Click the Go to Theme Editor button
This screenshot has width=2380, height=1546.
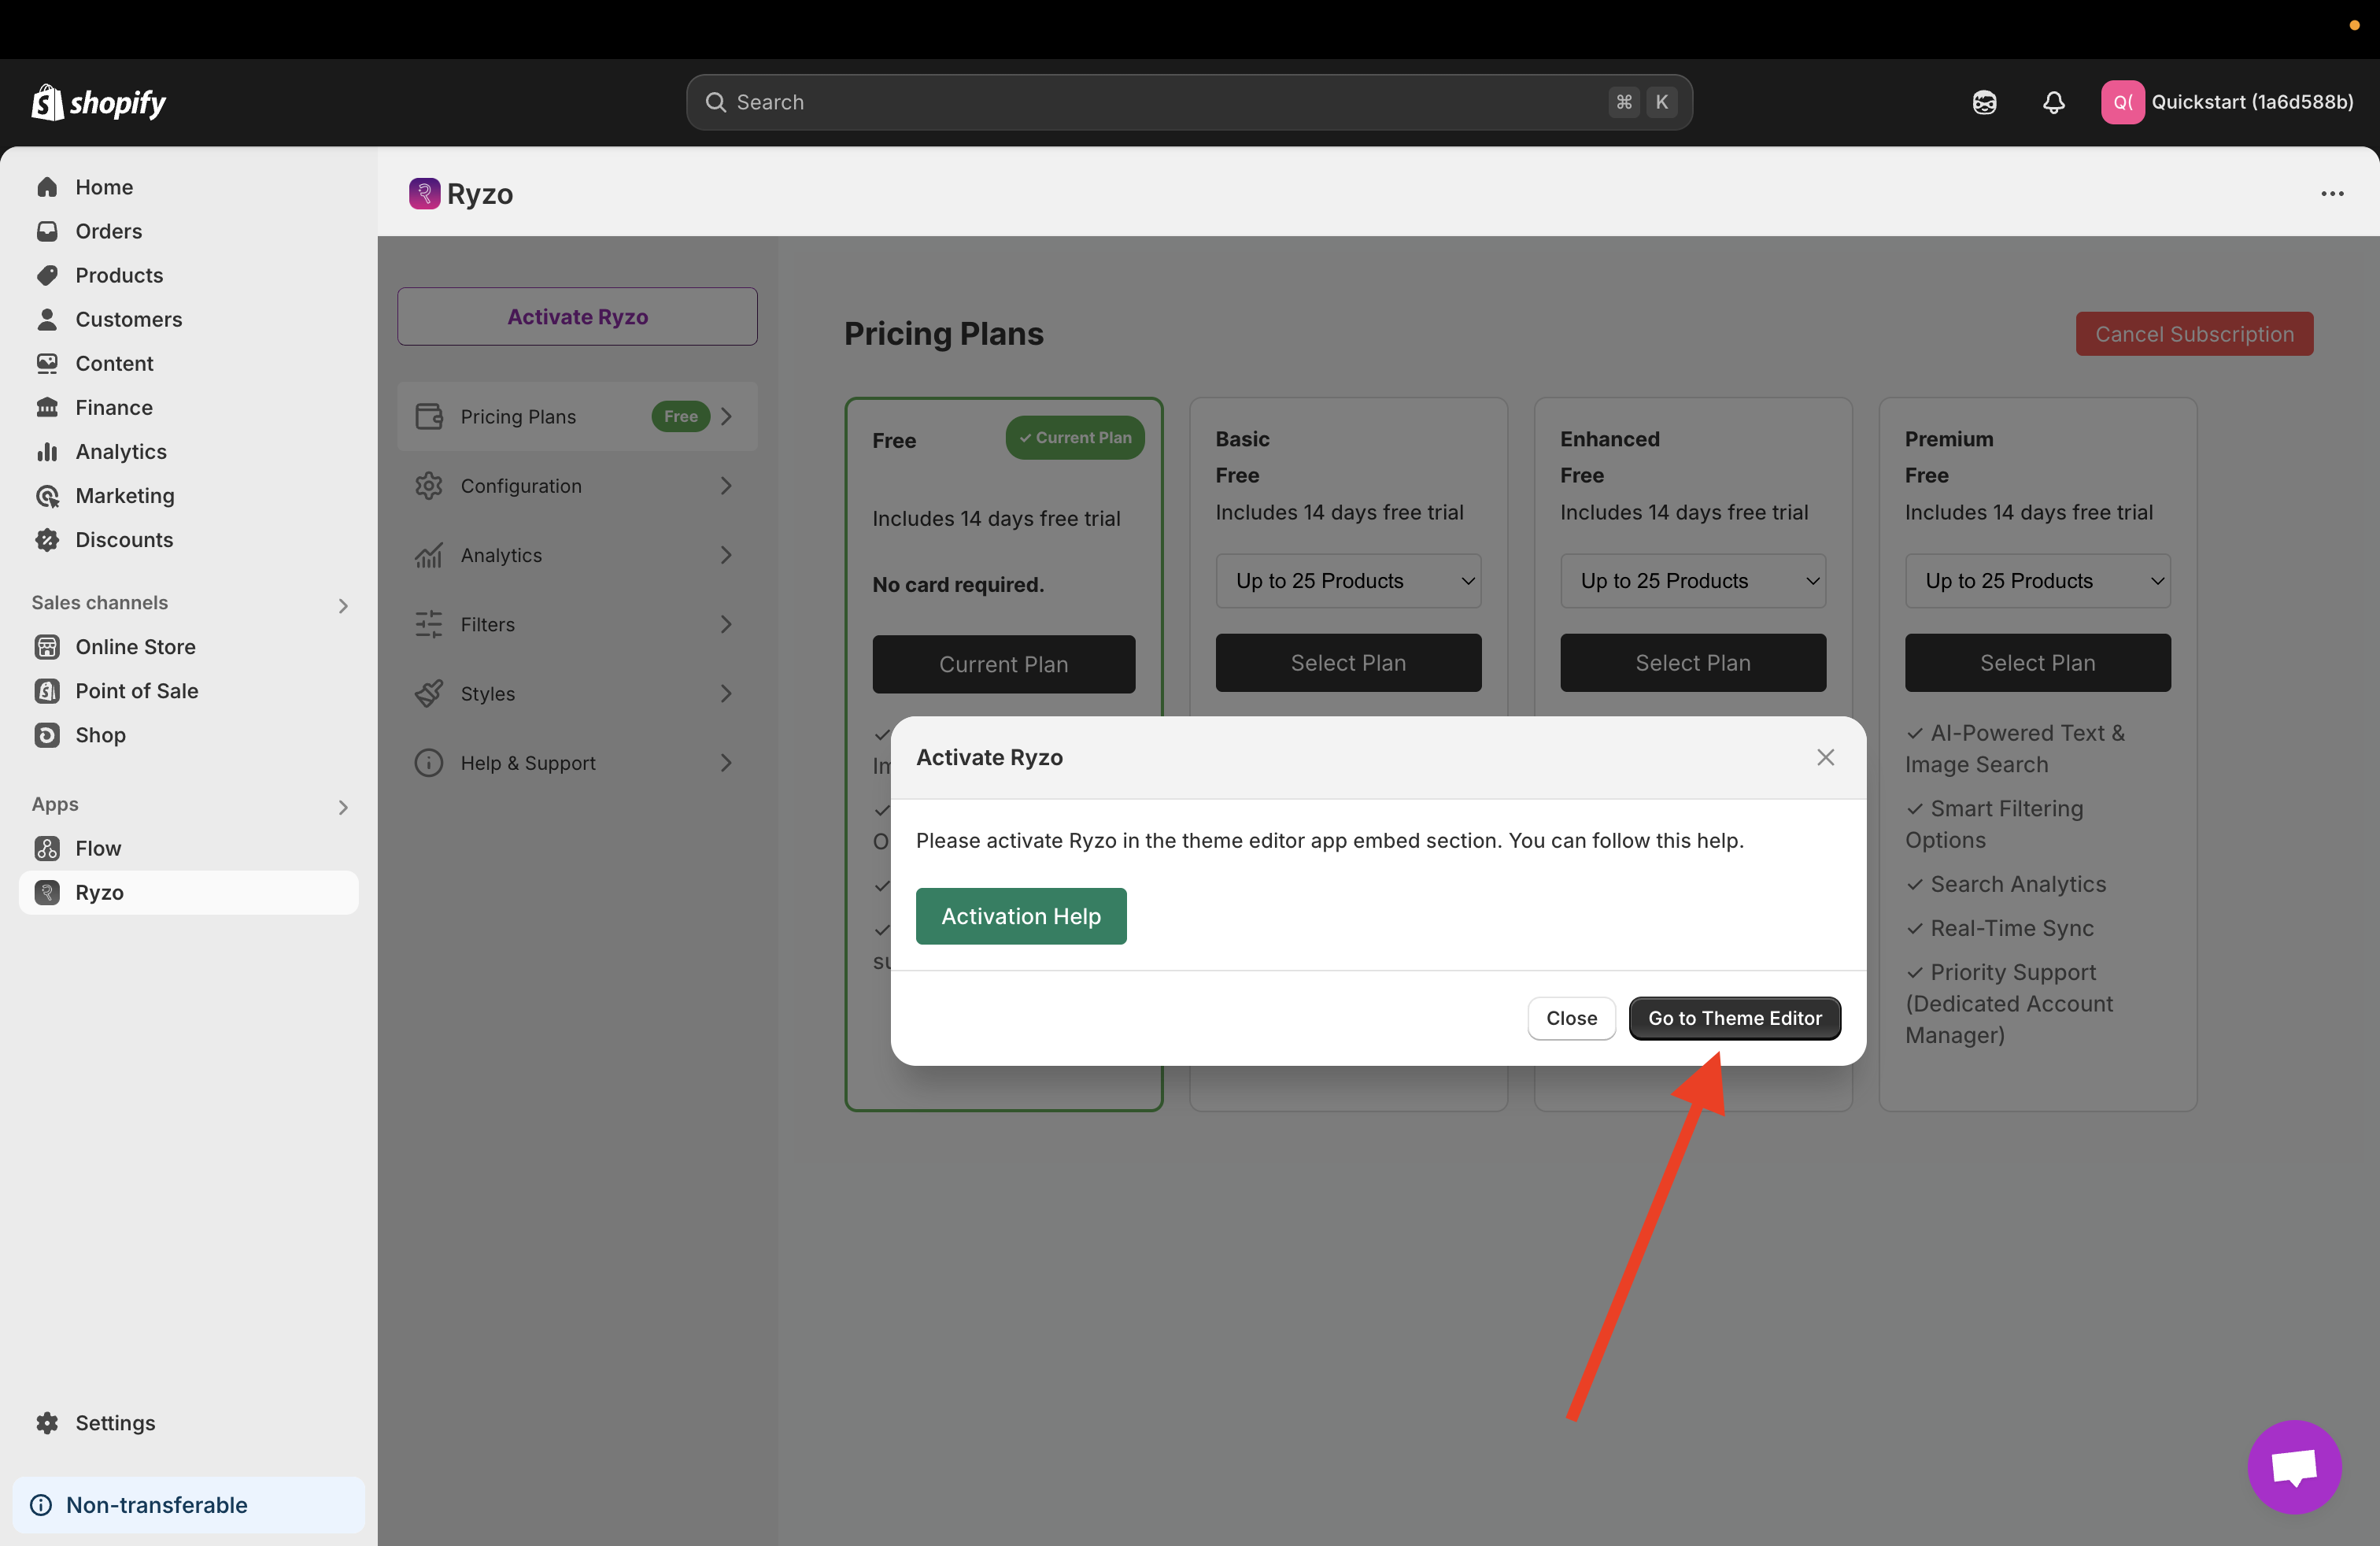click(1734, 1017)
